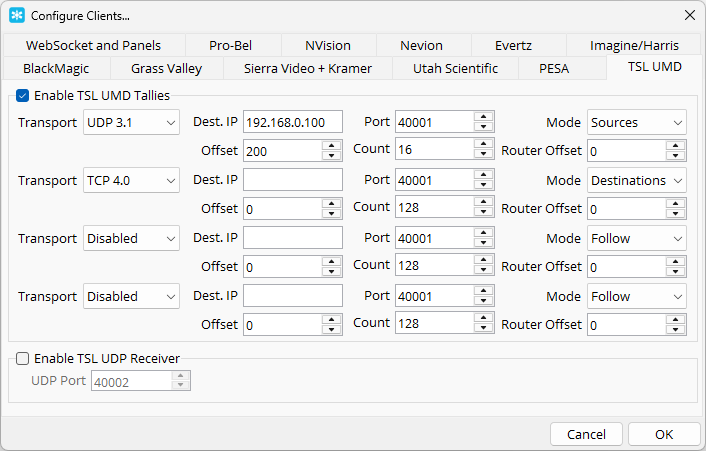Increase the TCP 4.0 row Offset value
This screenshot has height=451, width=706.
[332, 203]
